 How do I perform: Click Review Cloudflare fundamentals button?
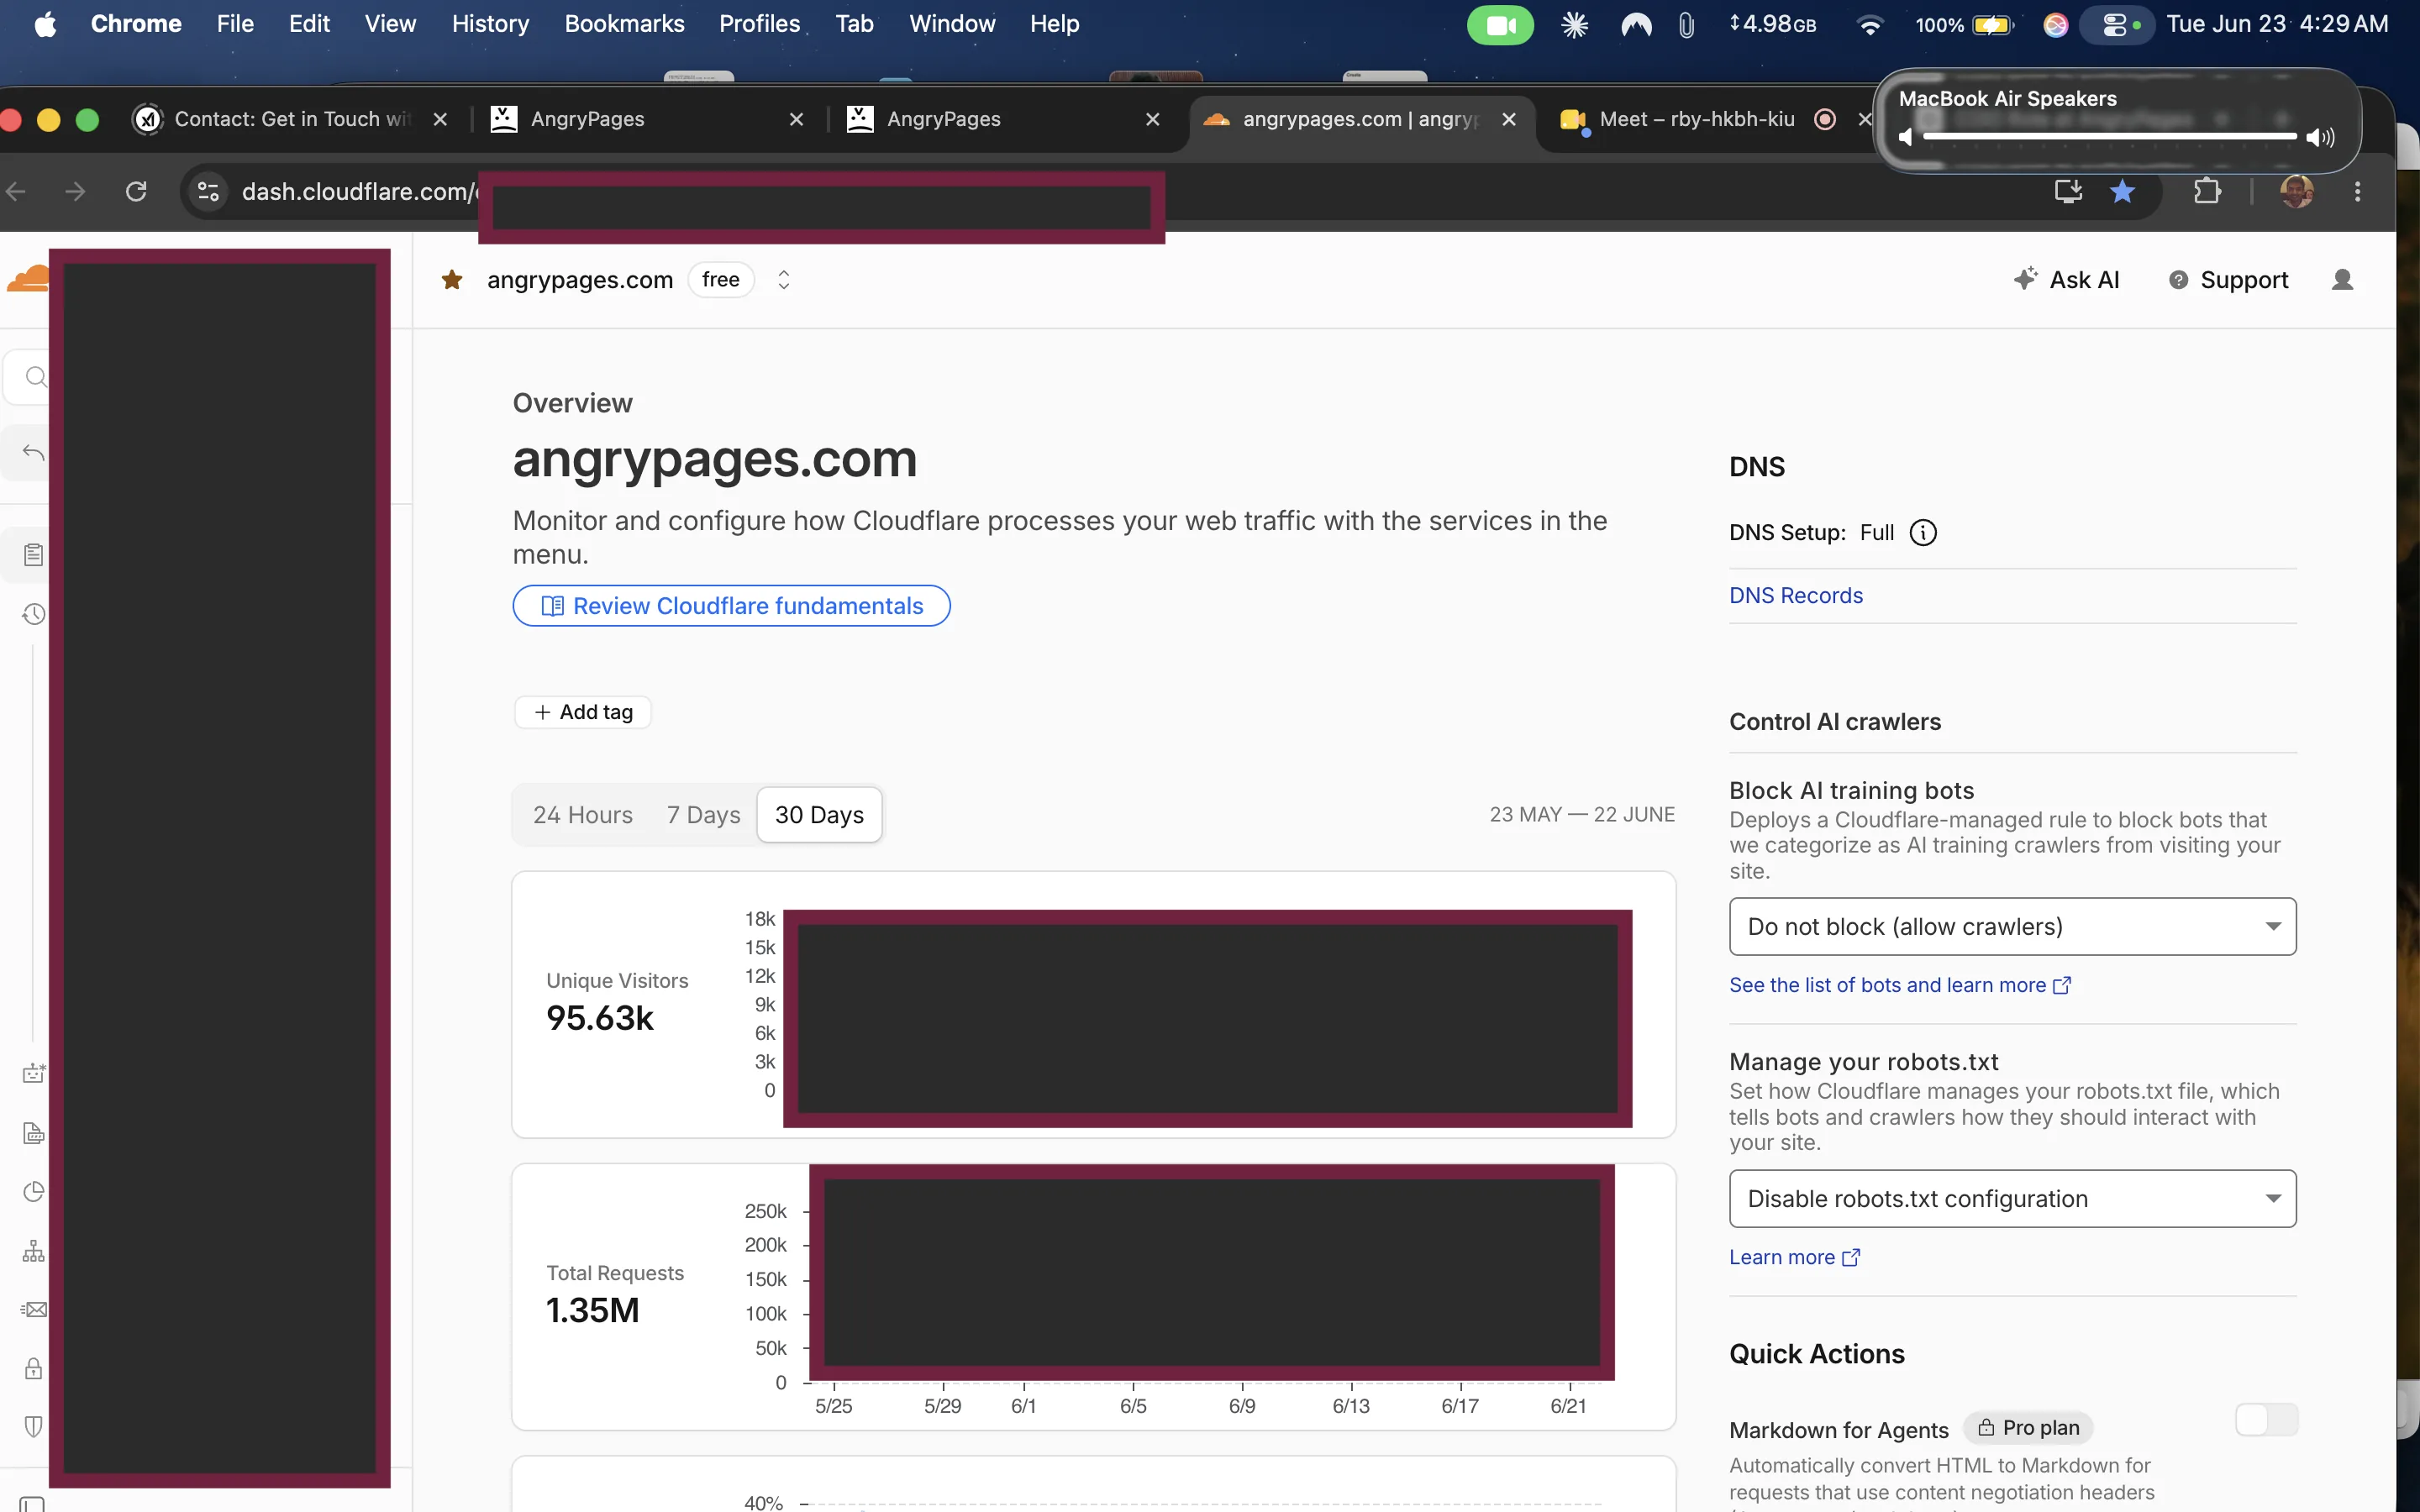point(731,606)
